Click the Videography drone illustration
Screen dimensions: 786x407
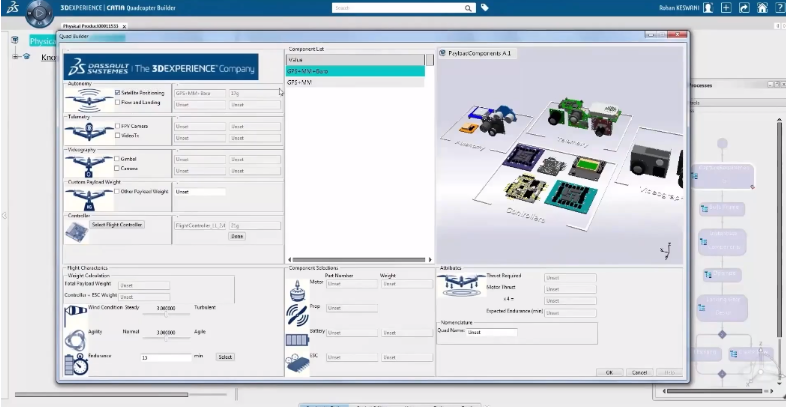pyautogui.click(x=89, y=166)
